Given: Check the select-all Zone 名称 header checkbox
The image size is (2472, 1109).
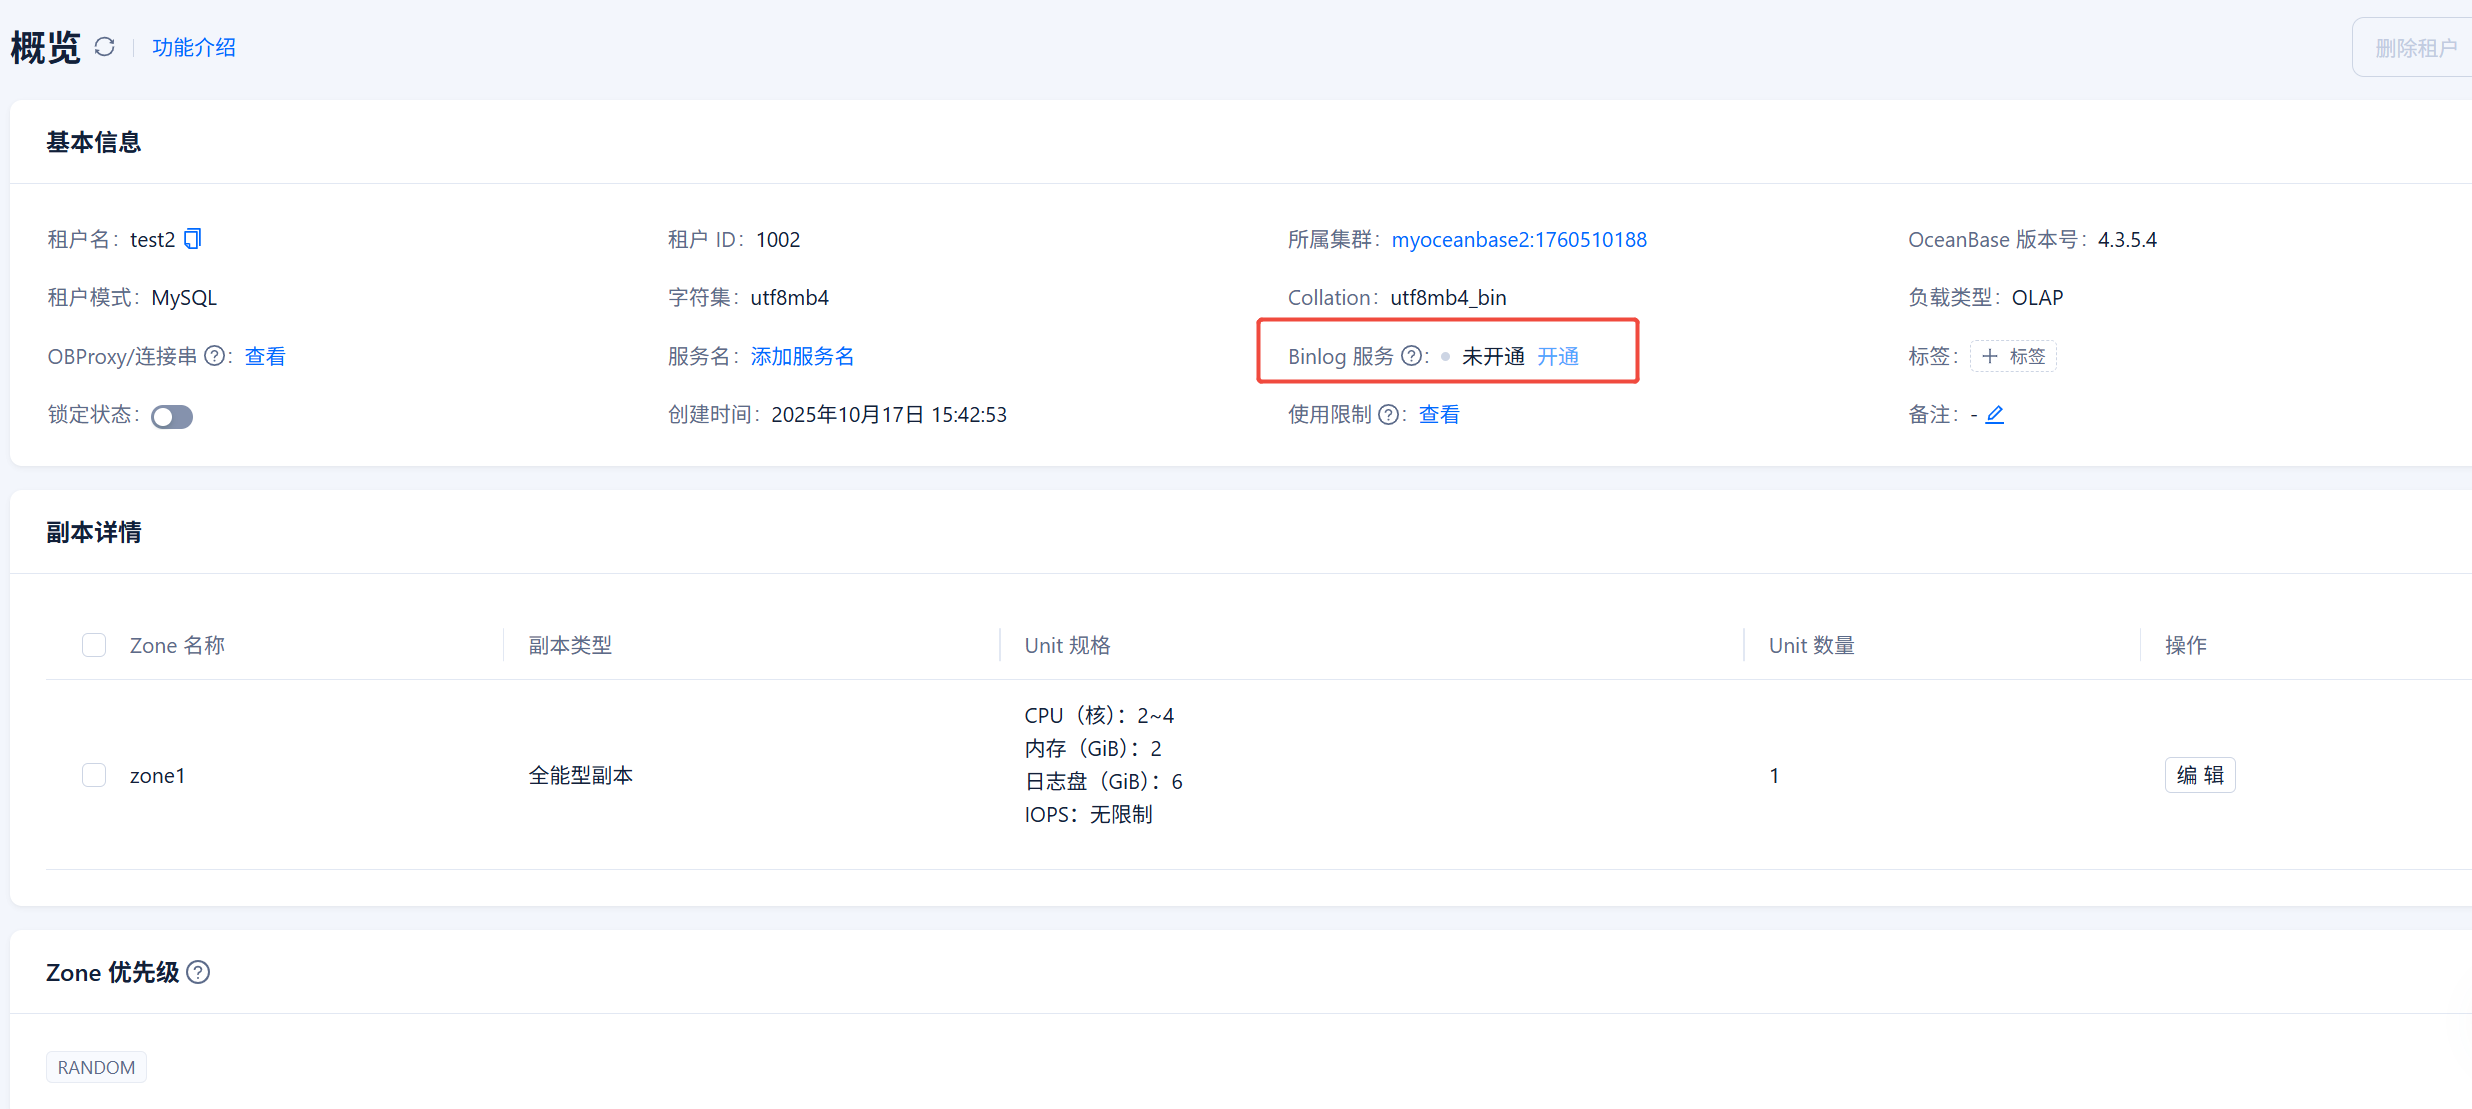Looking at the screenshot, I should [x=94, y=645].
